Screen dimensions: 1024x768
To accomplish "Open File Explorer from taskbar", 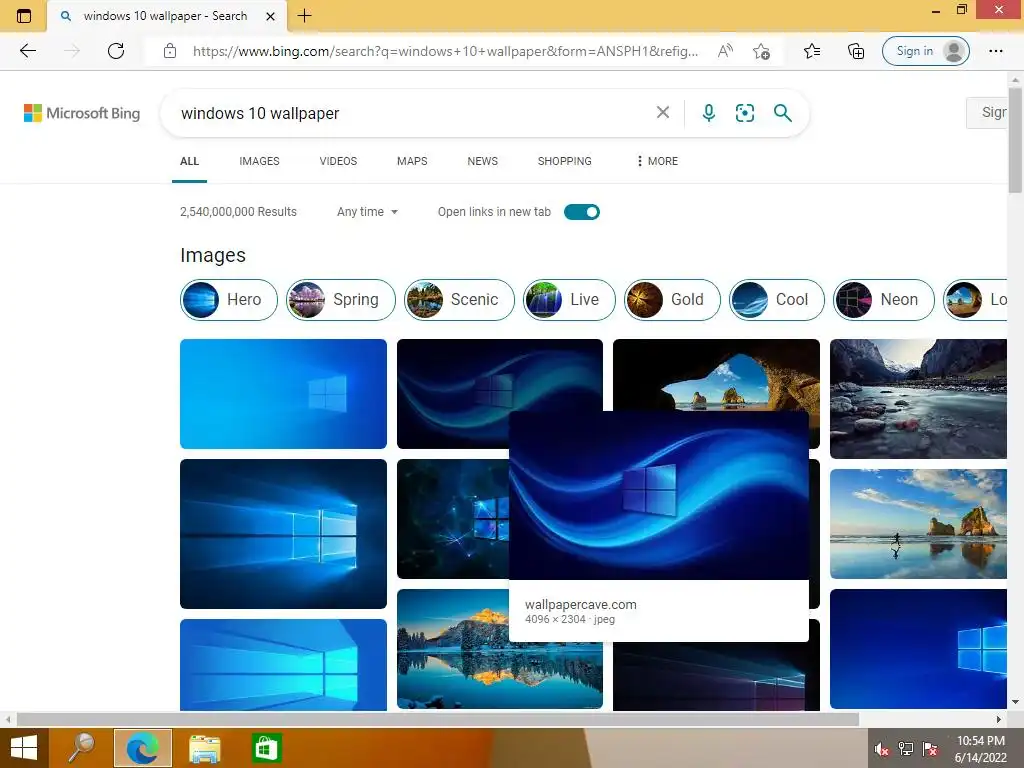I will pyautogui.click(x=204, y=749).
